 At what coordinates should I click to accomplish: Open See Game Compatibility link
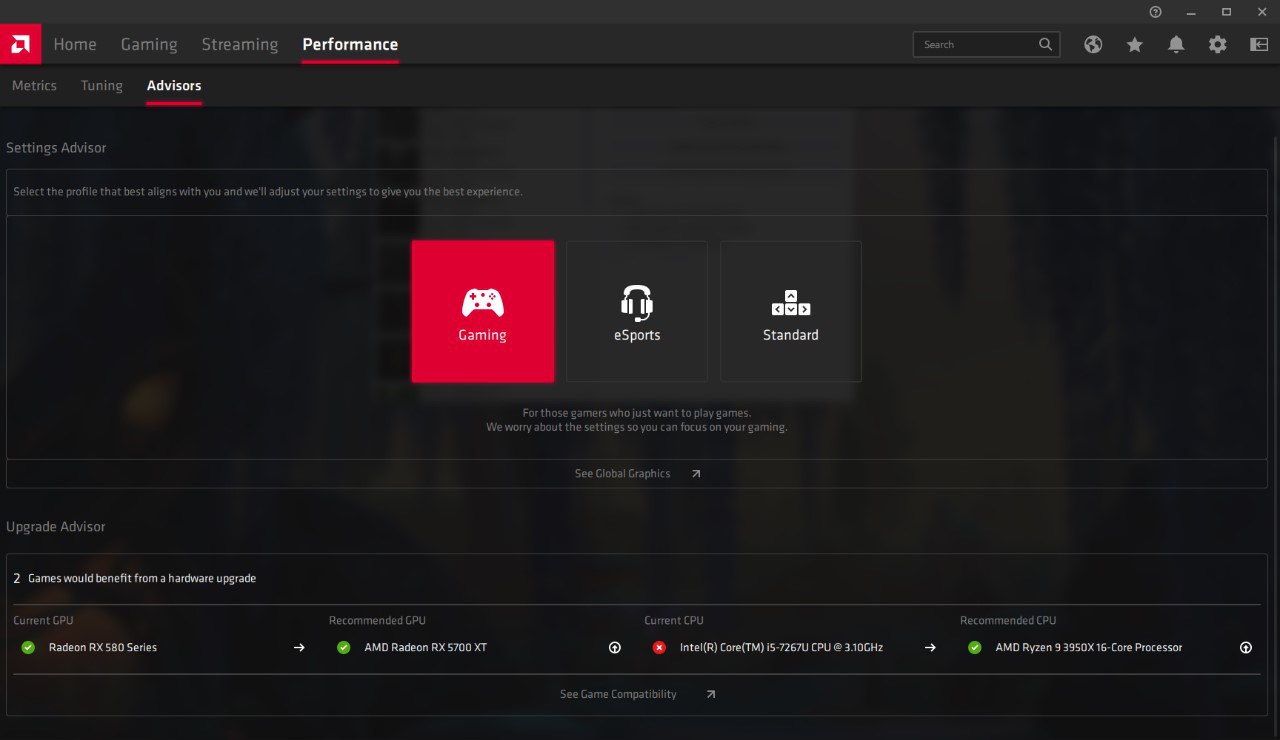(618, 694)
